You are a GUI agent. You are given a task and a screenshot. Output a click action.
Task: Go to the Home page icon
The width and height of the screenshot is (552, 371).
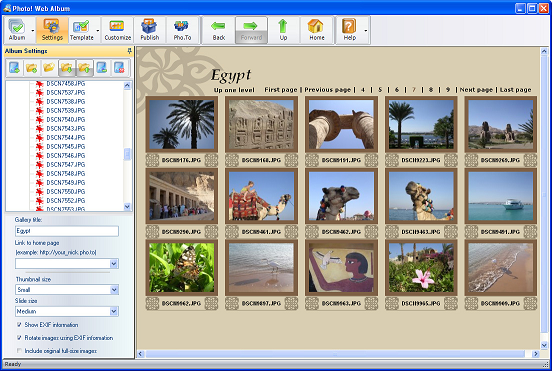(x=316, y=30)
